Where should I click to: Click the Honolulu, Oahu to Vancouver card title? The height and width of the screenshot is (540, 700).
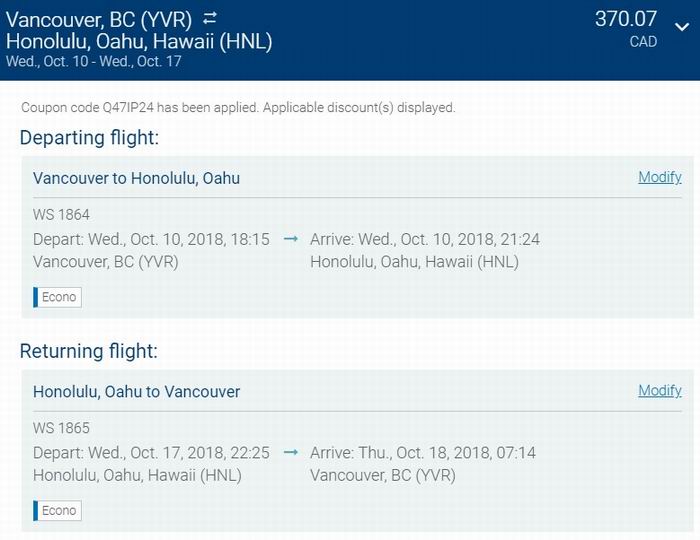click(136, 392)
